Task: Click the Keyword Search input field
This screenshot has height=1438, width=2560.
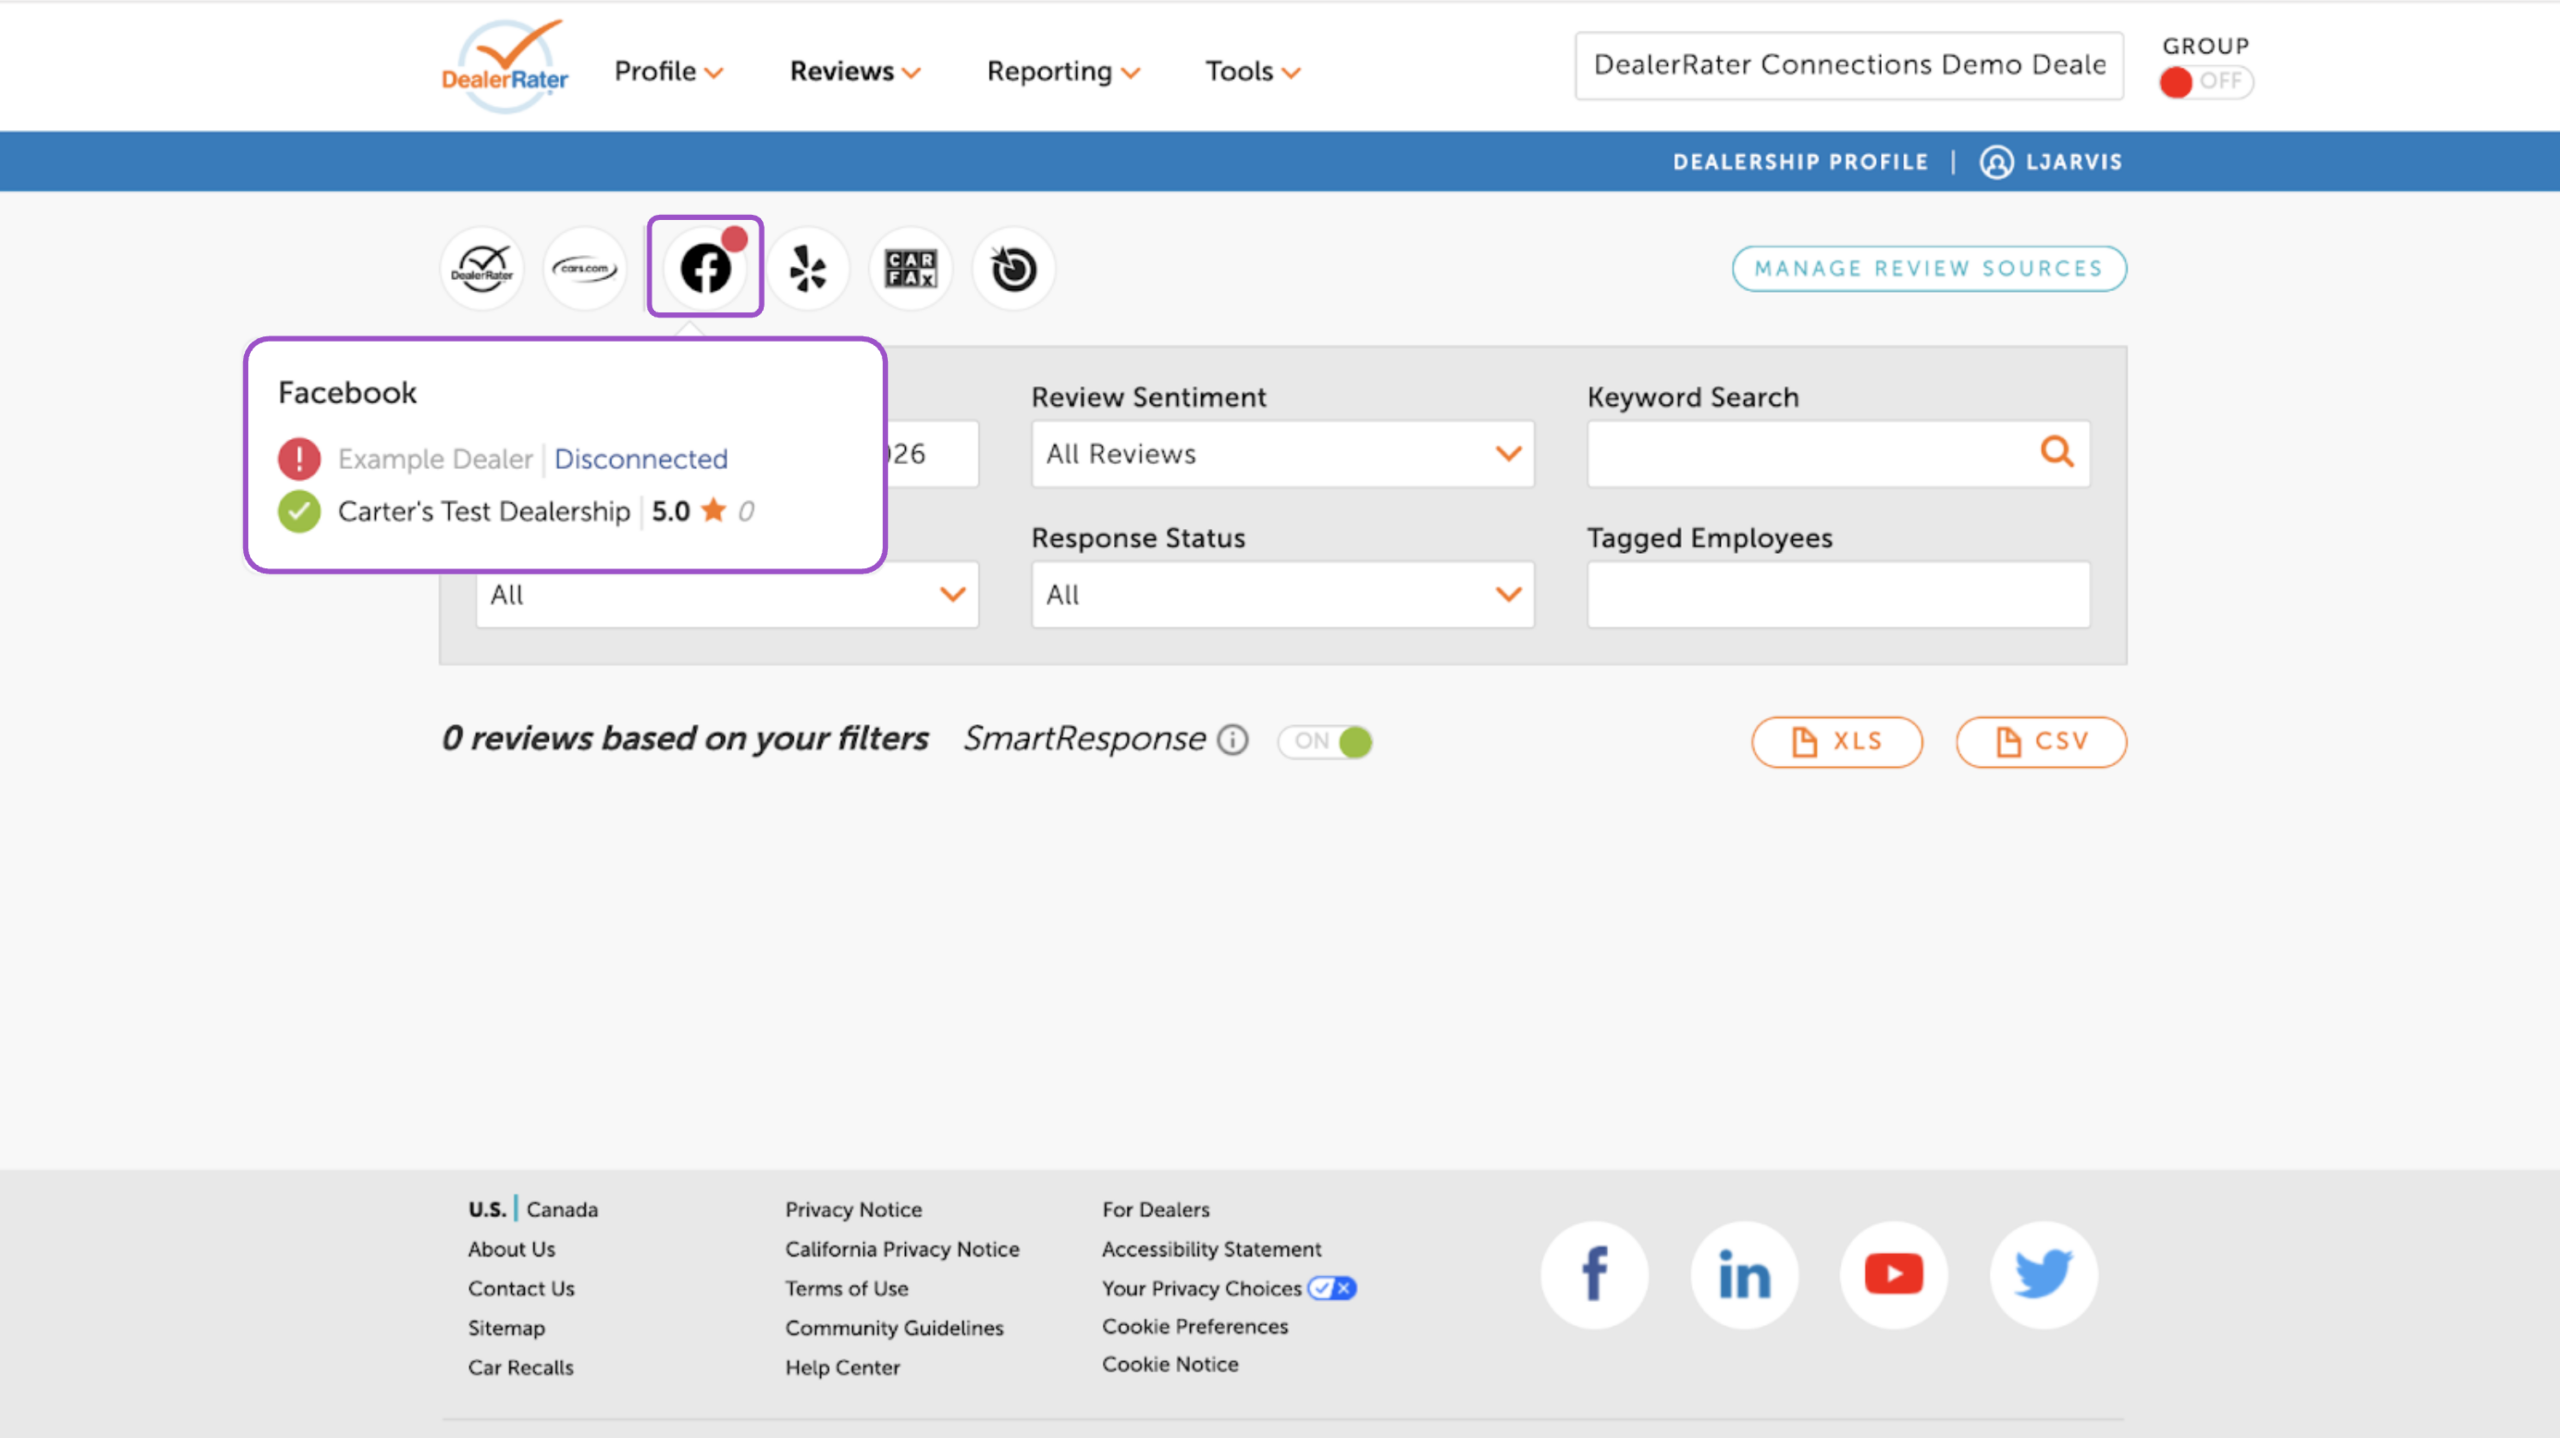Action: pos(1838,454)
